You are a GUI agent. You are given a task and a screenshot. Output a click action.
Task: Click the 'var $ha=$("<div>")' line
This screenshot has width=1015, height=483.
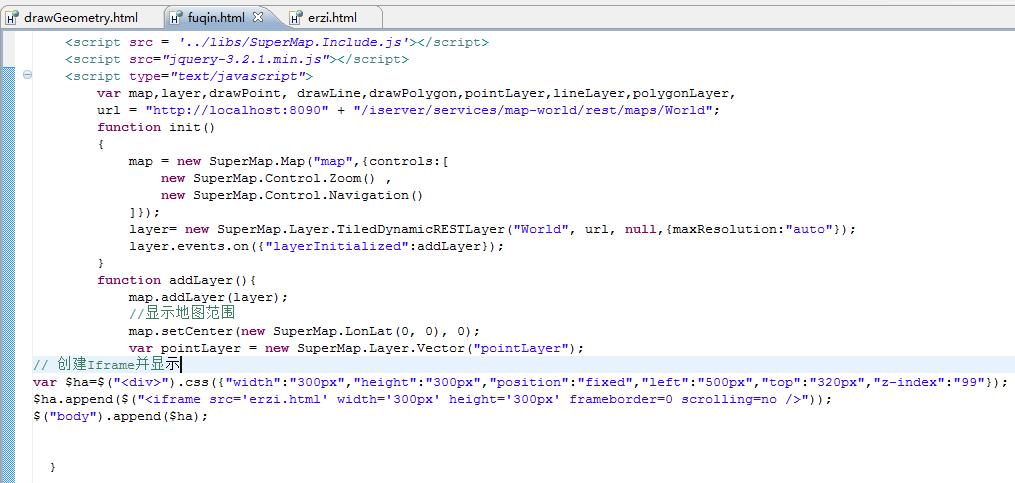520,383
